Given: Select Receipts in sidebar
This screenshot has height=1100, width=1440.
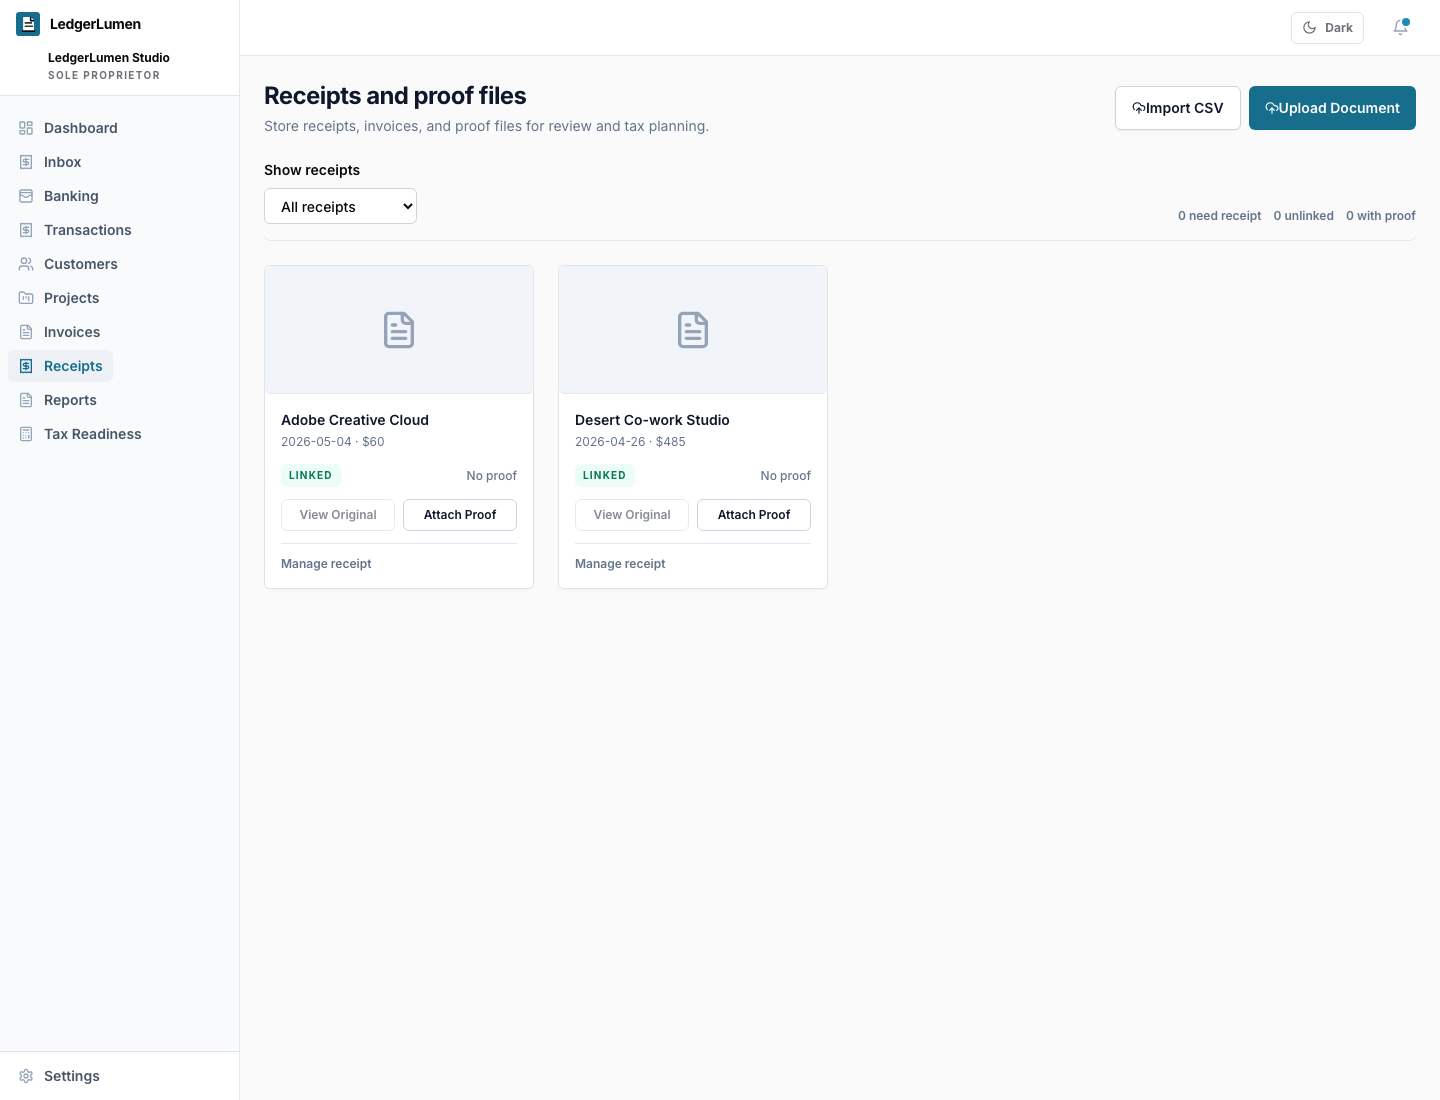Looking at the screenshot, I should pos(60,366).
